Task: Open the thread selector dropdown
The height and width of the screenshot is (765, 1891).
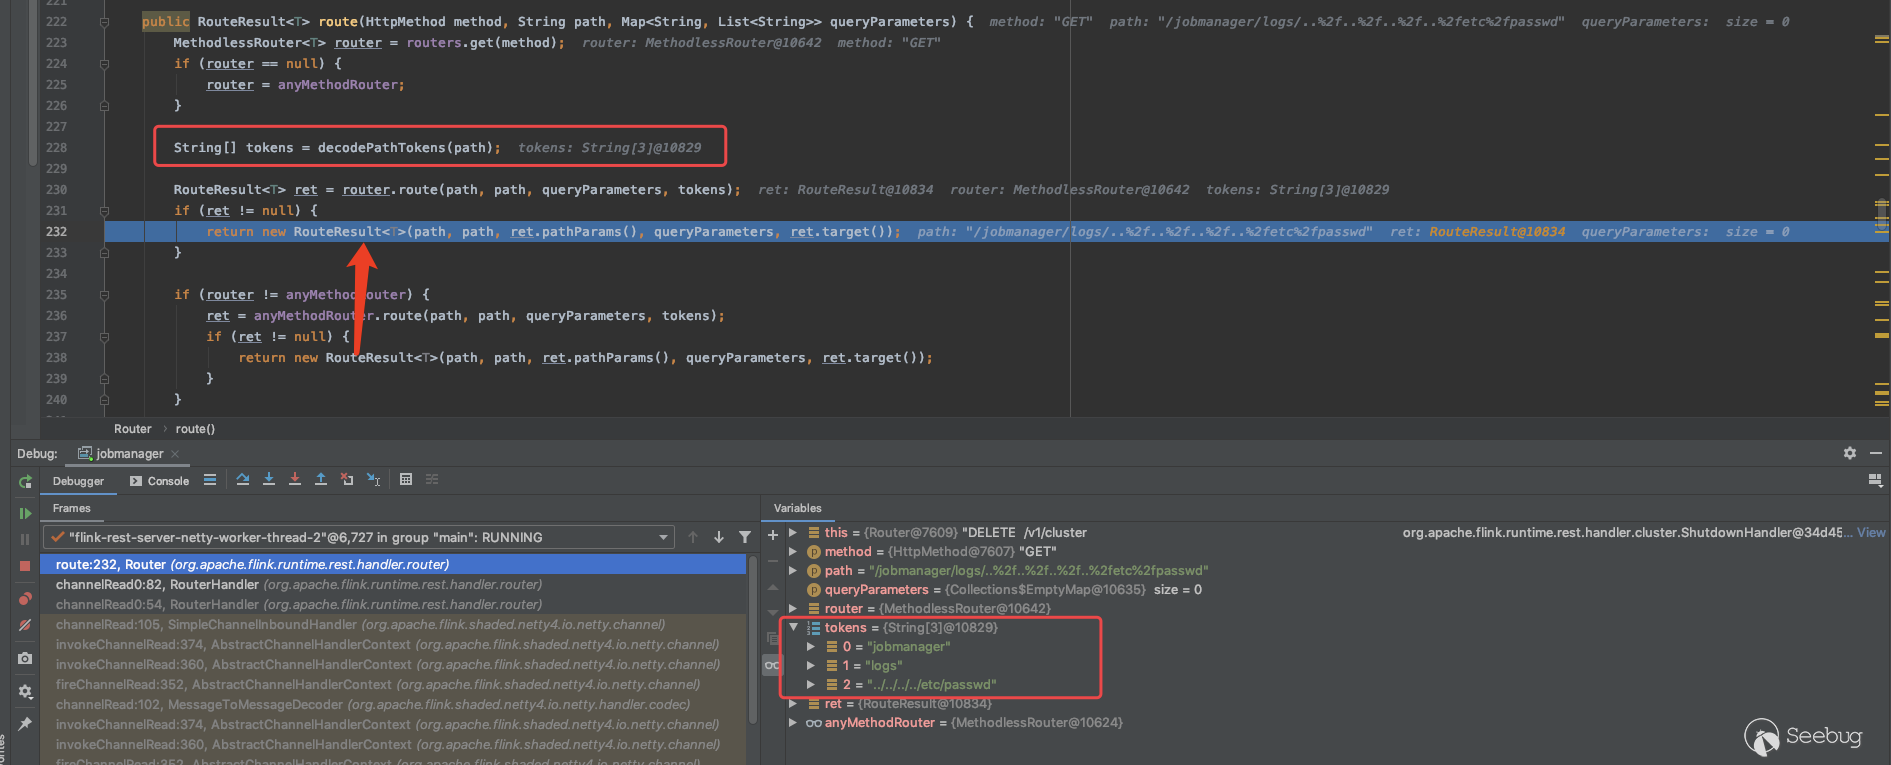Action: 664,537
